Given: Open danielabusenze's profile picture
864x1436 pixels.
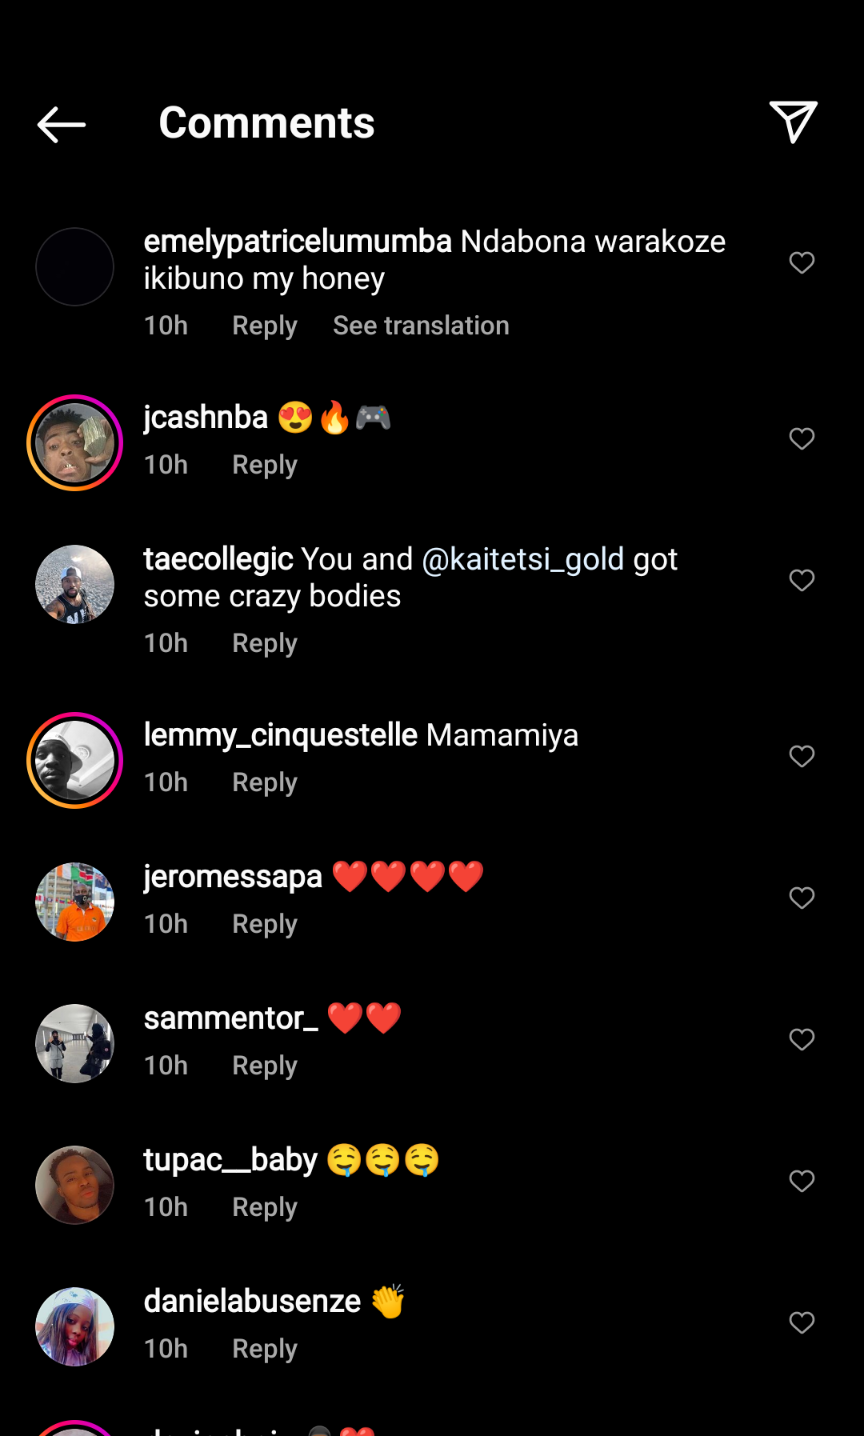Looking at the screenshot, I should [75, 1326].
